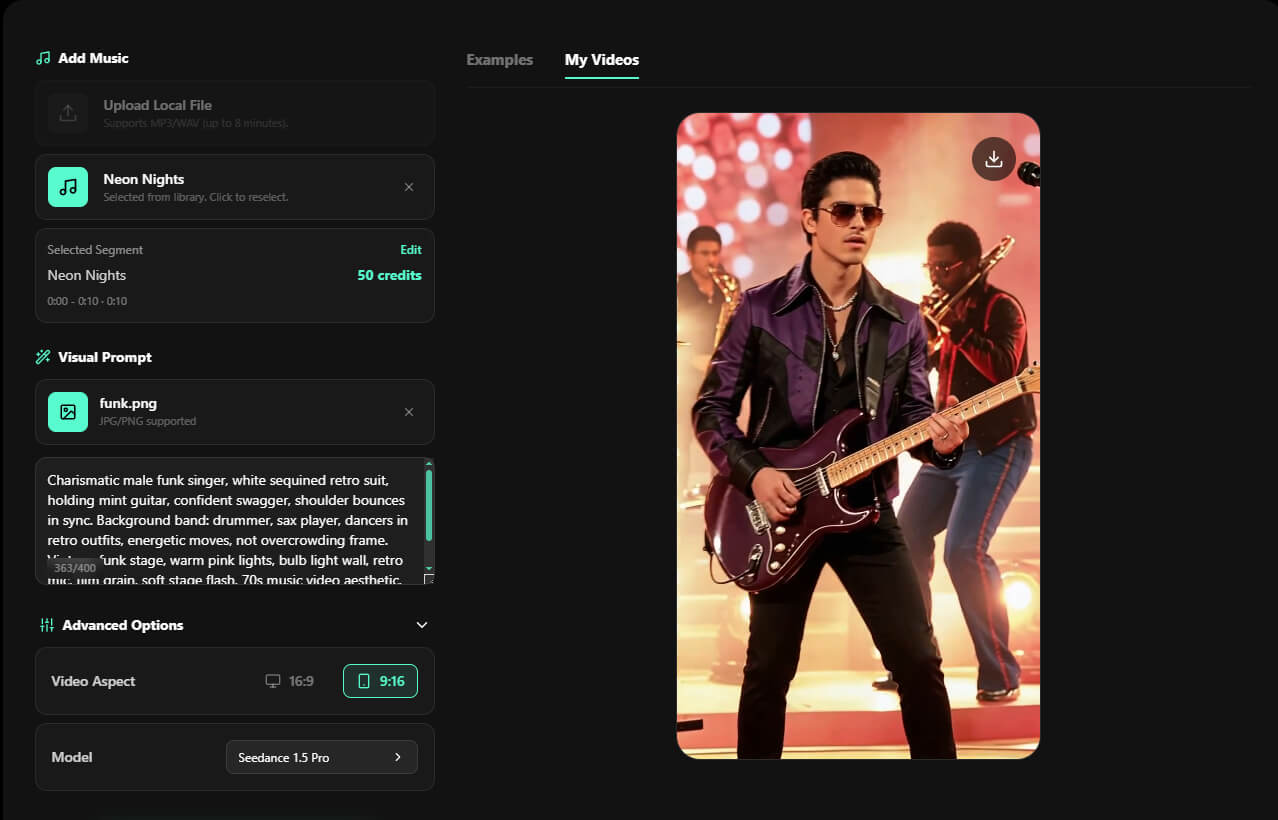Click the Advanced Options sliders icon
Screen dimensions: 1278x820
[47, 625]
